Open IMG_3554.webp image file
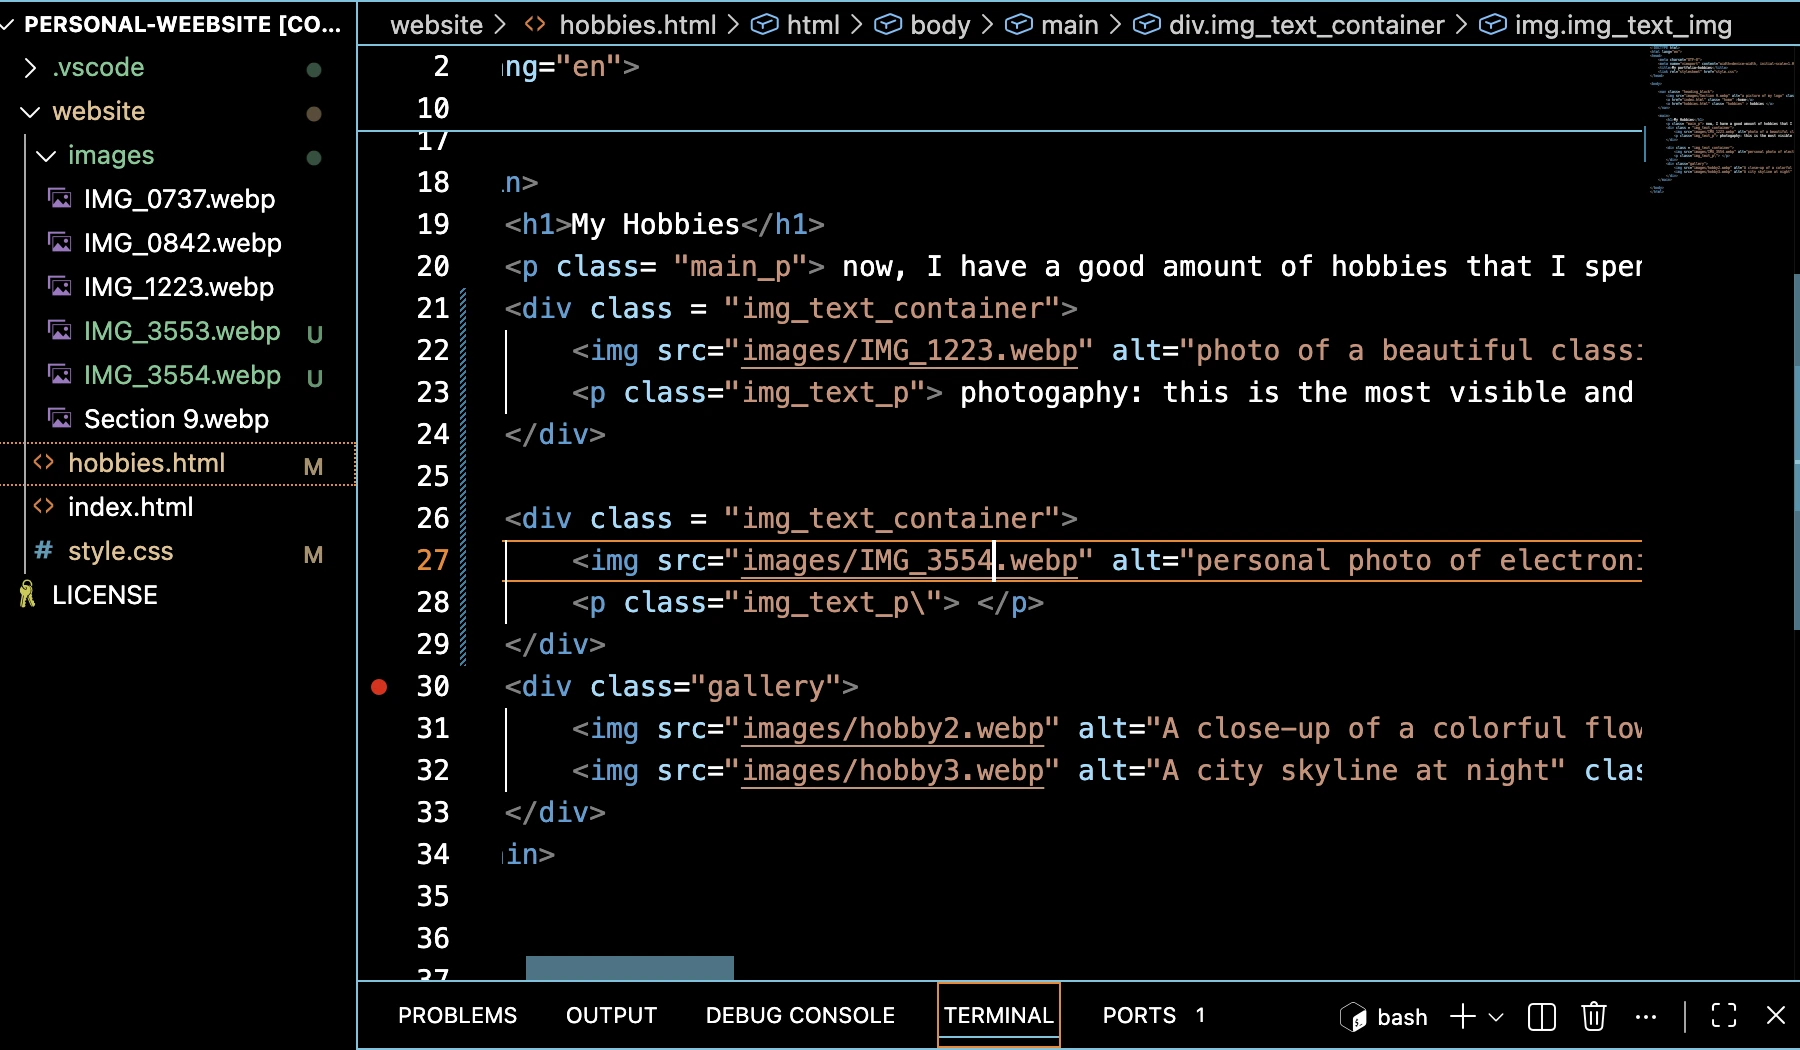 (182, 375)
